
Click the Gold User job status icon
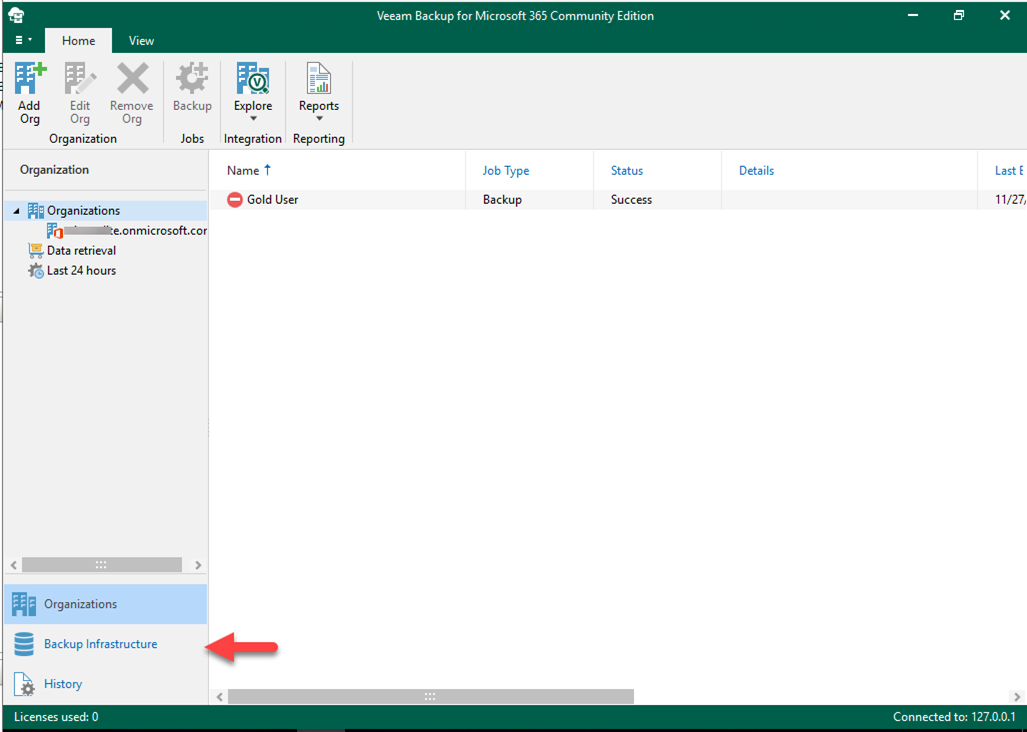coord(234,200)
